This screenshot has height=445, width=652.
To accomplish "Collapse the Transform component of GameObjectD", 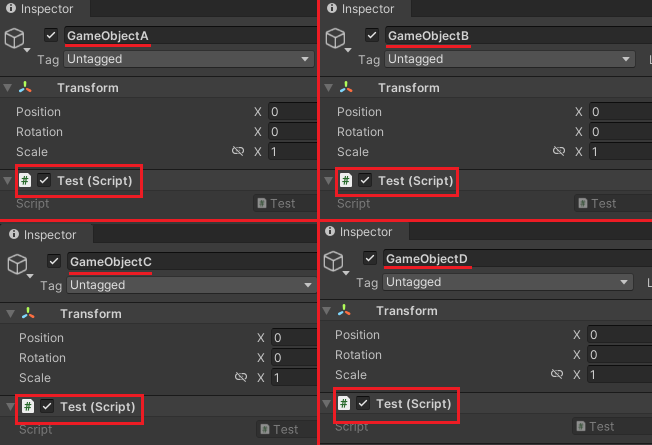I will 327,311.
